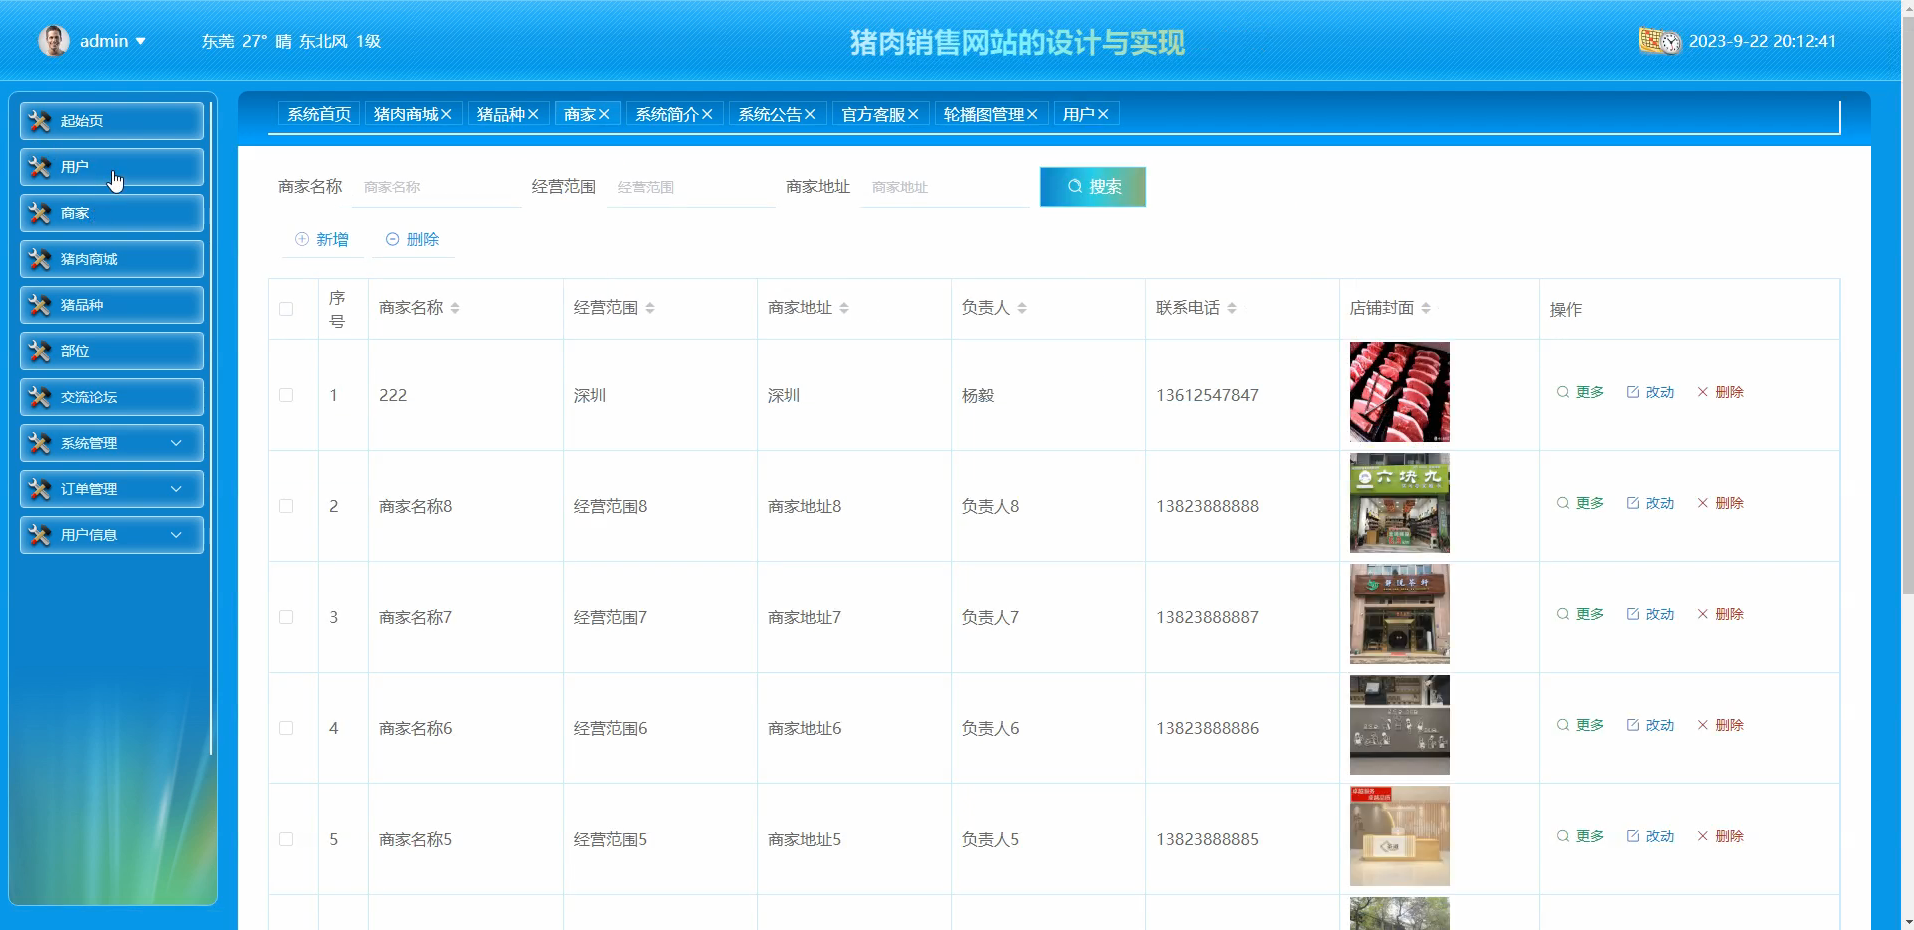Open 起始页 in the sidebar
This screenshot has width=1914, height=930.
(112, 121)
